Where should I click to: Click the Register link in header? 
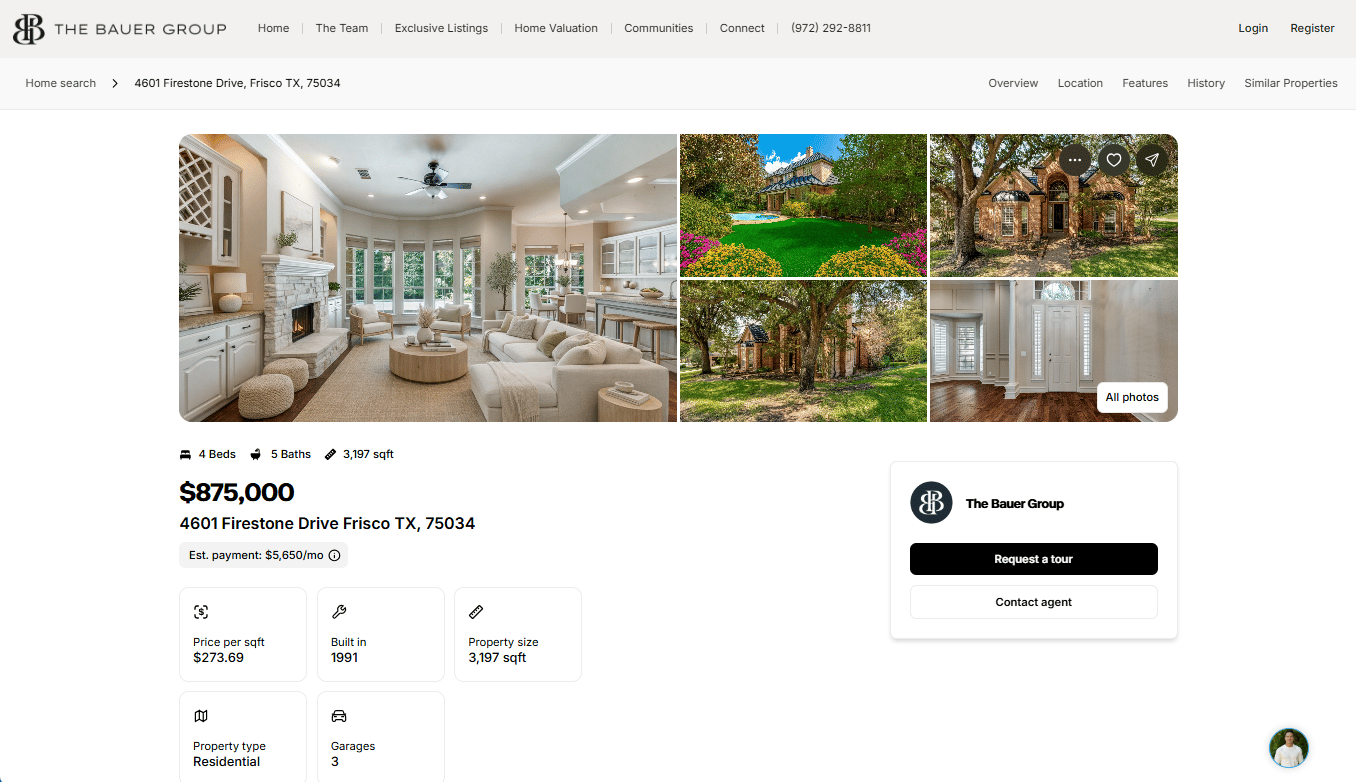1312,28
